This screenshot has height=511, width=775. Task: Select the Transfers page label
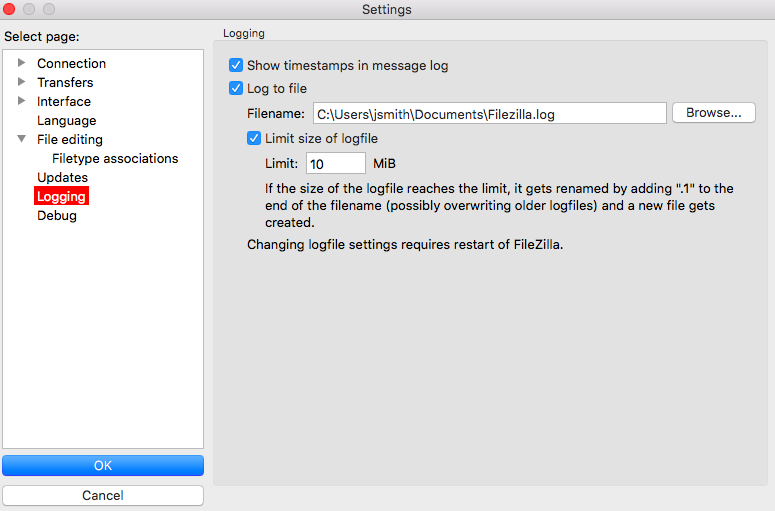65,82
